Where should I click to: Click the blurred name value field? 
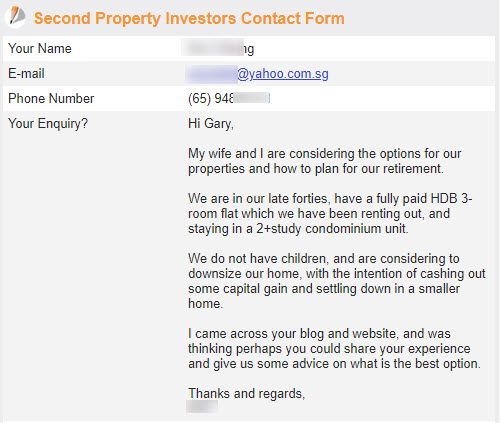(x=218, y=49)
